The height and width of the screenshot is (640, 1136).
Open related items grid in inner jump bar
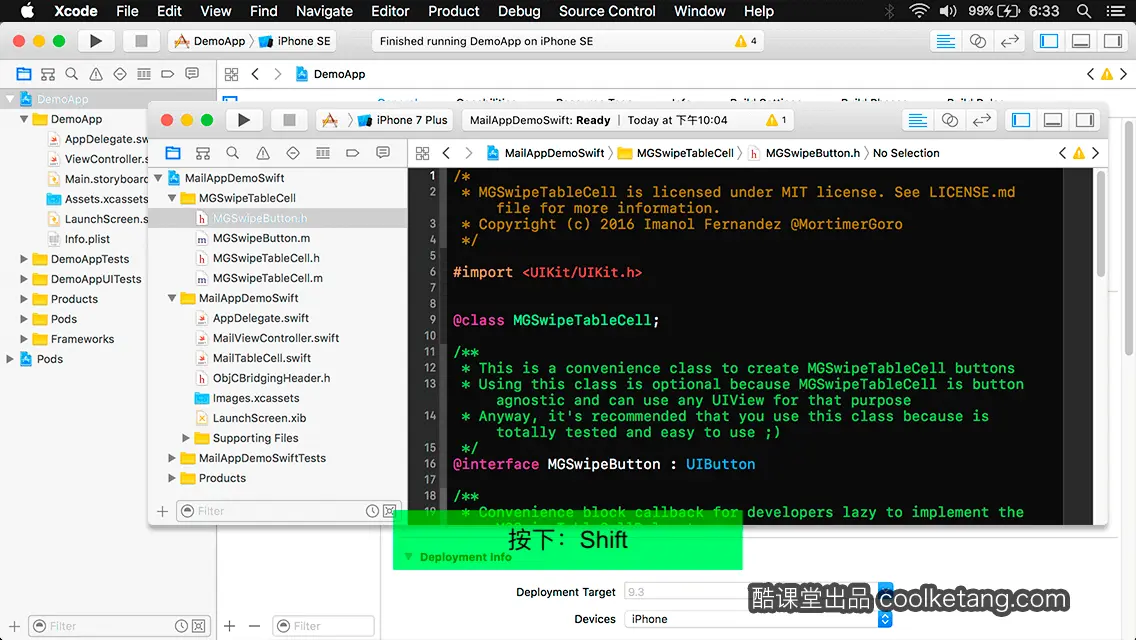click(422, 153)
